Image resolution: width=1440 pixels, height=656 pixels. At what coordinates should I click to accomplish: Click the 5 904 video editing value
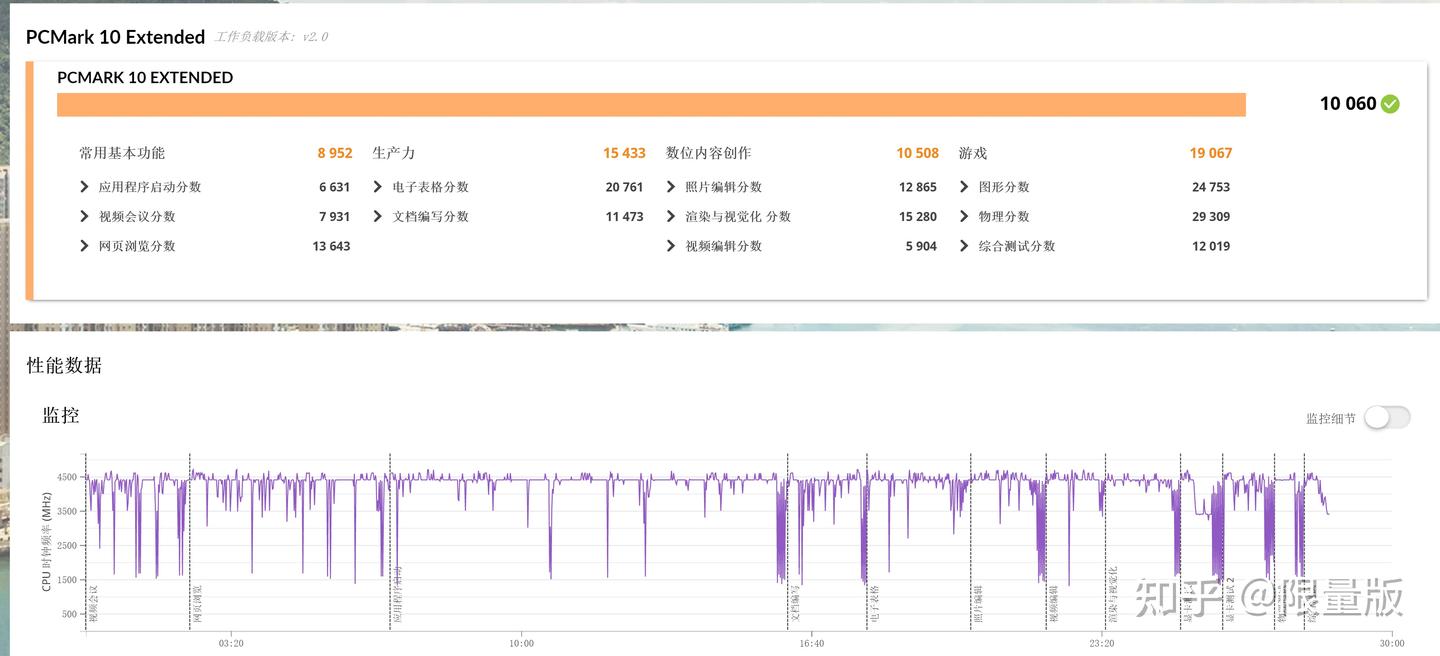click(921, 246)
